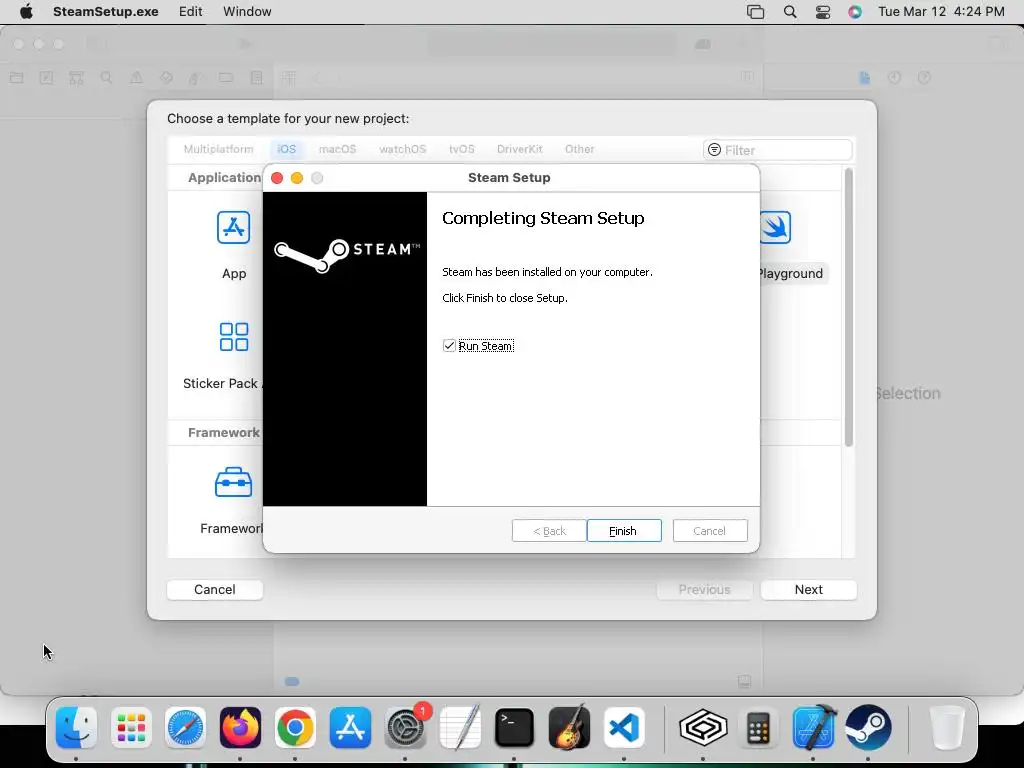Click the Siri icon in menu bar
The width and height of the screenshot is (1024, 768).
pos(855,12)
